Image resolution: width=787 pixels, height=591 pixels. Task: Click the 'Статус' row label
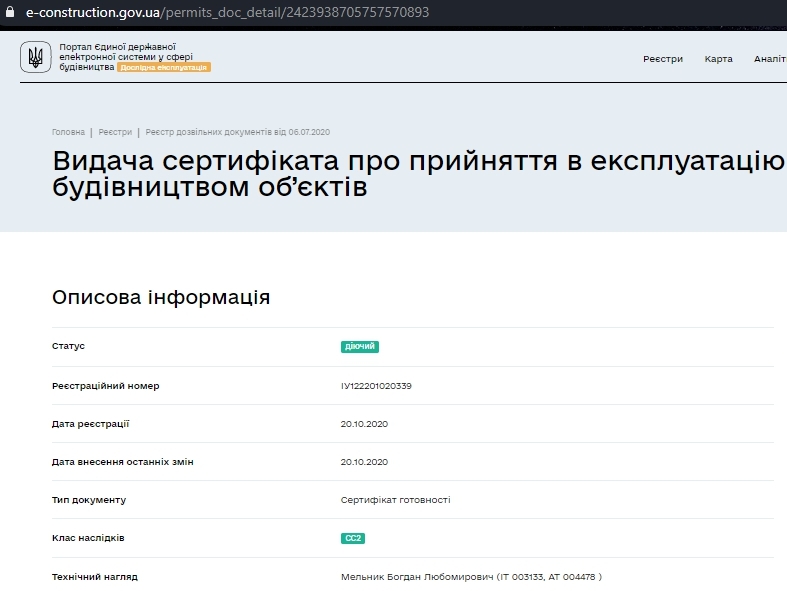[68, 346]
